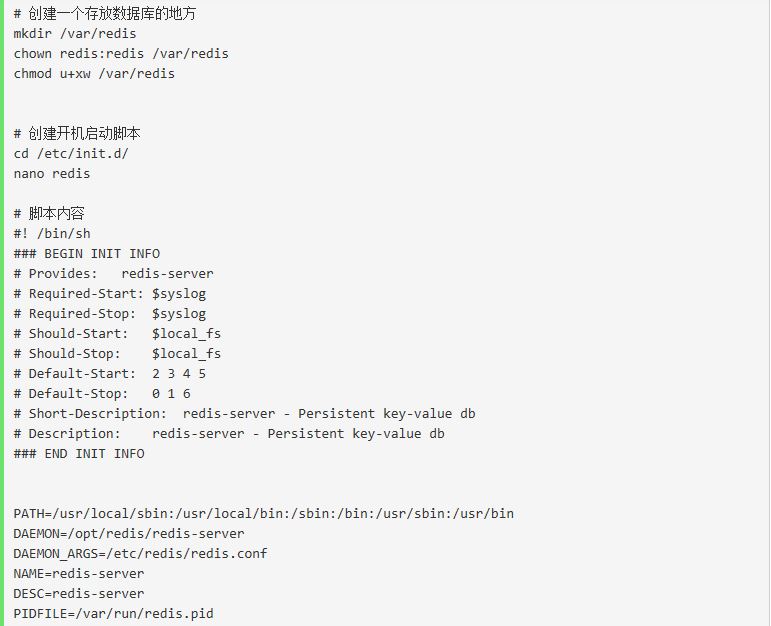This screenshot has height=626, width=771.
Task: Click the 'DAEMON_ARGS=/etc/redis/redis.conf' line
Action: coord(140,553)
